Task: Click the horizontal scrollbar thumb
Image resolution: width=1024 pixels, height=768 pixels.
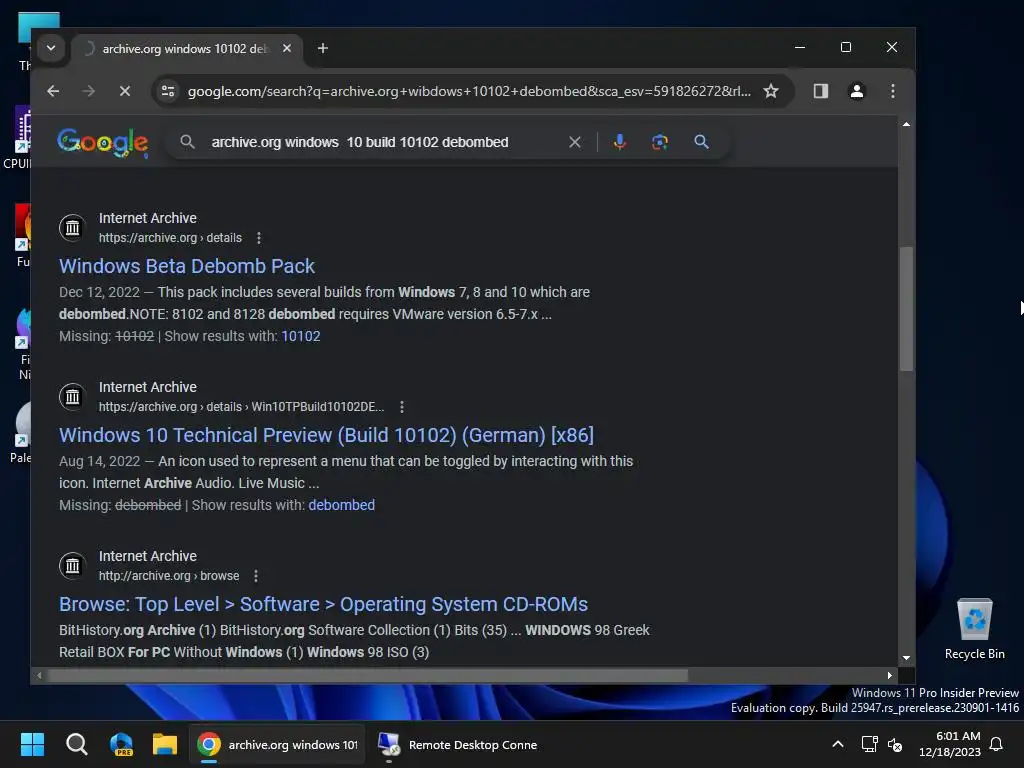Action: click(368, 675)
